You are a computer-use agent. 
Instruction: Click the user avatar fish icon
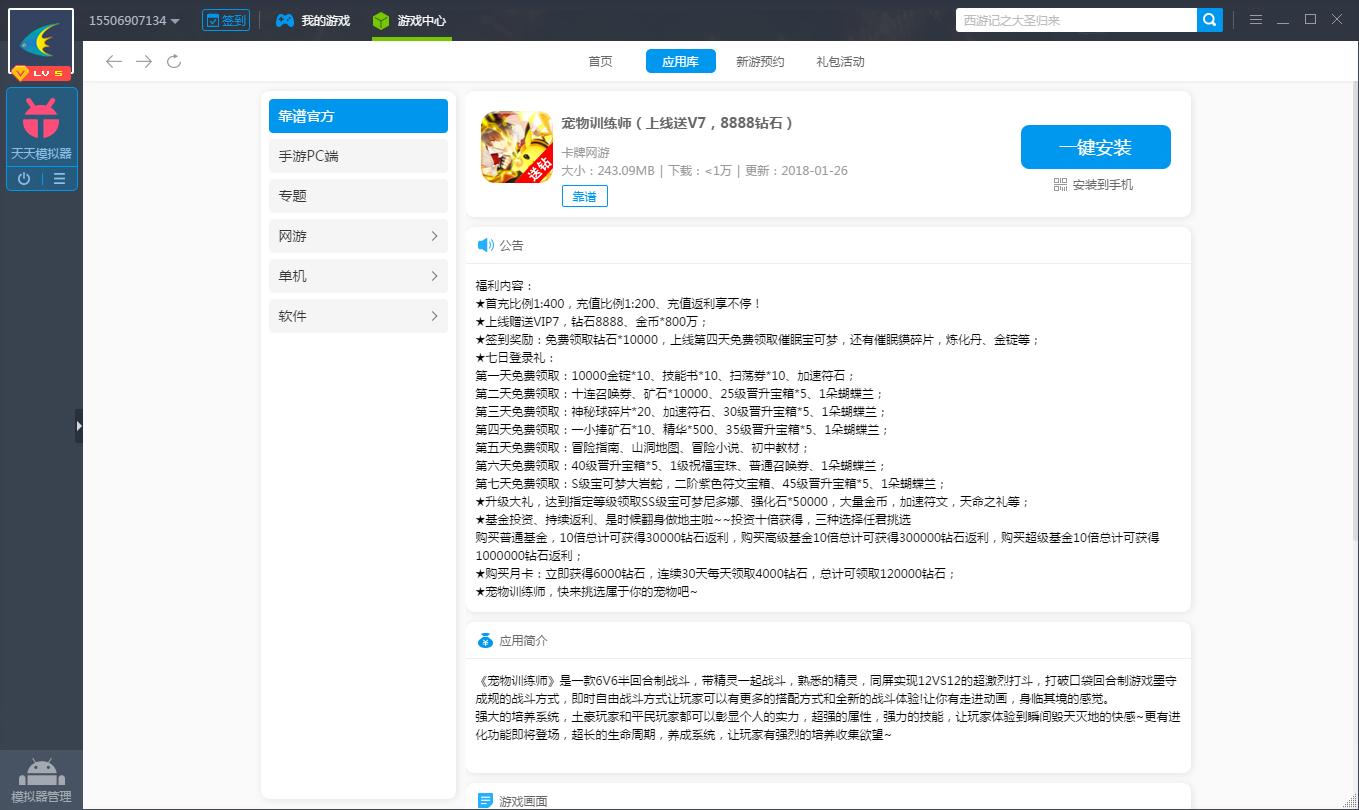coord(41,41)
